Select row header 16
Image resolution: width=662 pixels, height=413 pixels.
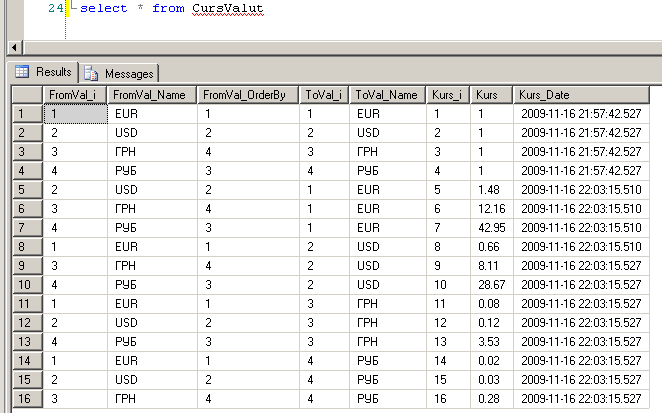tap(27, 399)
